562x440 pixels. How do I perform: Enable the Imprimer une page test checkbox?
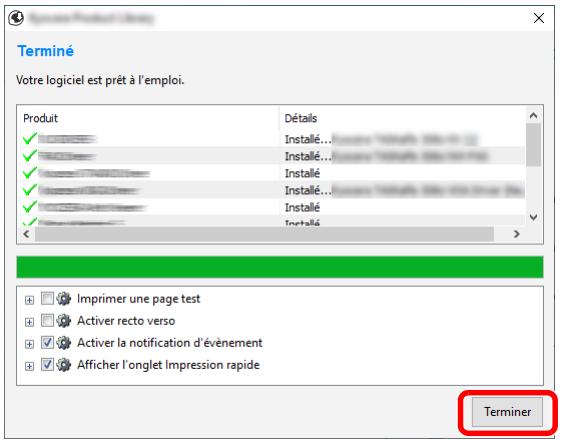(47, 298)
